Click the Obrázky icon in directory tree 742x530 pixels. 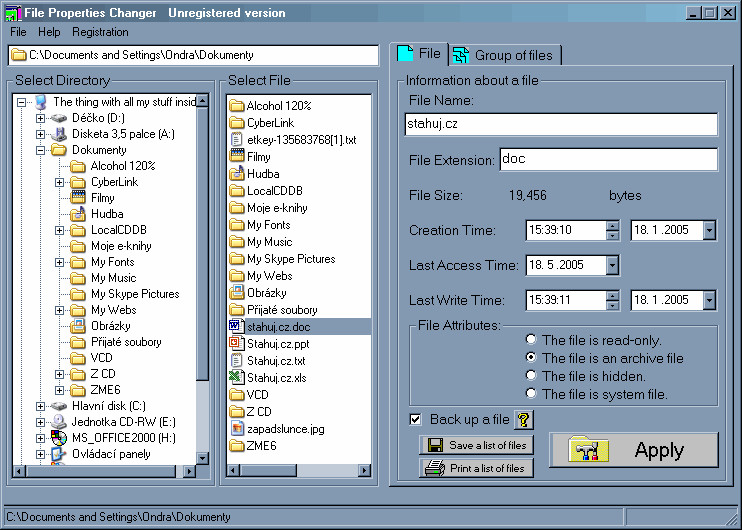point(78,326)
